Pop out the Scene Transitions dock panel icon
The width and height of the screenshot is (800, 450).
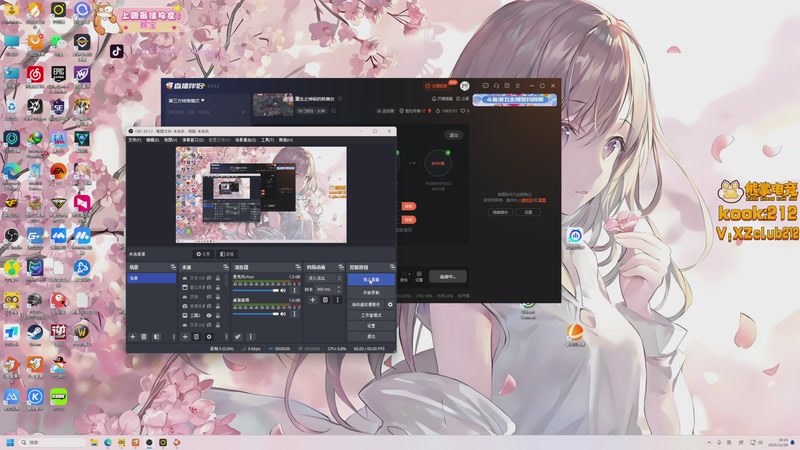341,267
